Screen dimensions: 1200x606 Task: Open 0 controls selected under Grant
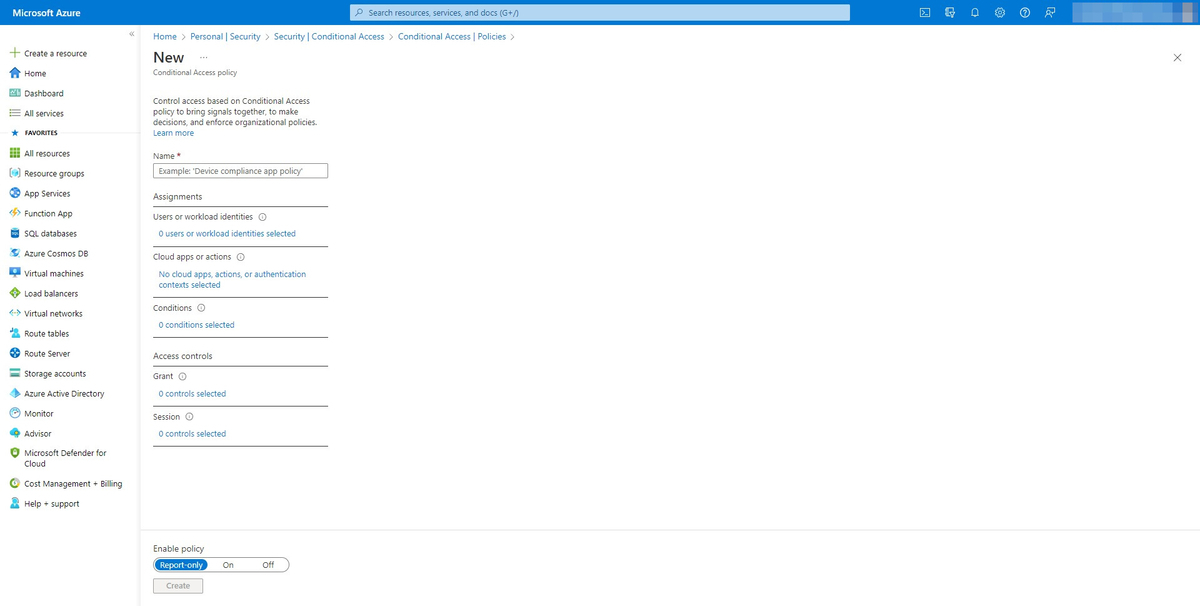pyautogui.click(x=192, y=394)
